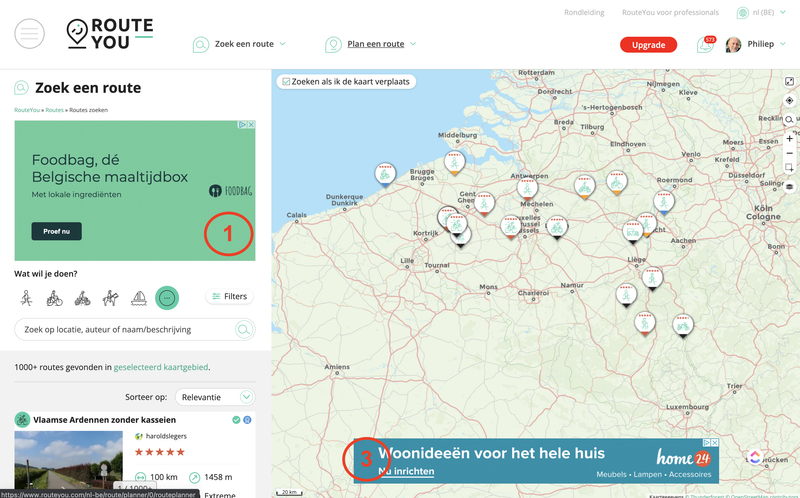This screenshot has width=800, height=498.
Task: Click the 'Zoek een route' page heading
Action: pyautogui.click(x=88, y=88)
